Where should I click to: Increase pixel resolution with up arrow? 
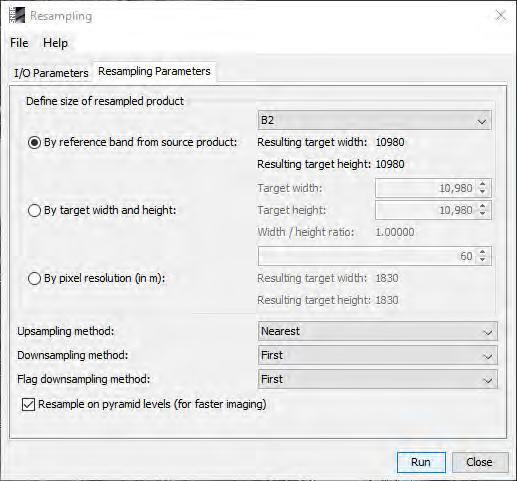(x=483, y=252)
